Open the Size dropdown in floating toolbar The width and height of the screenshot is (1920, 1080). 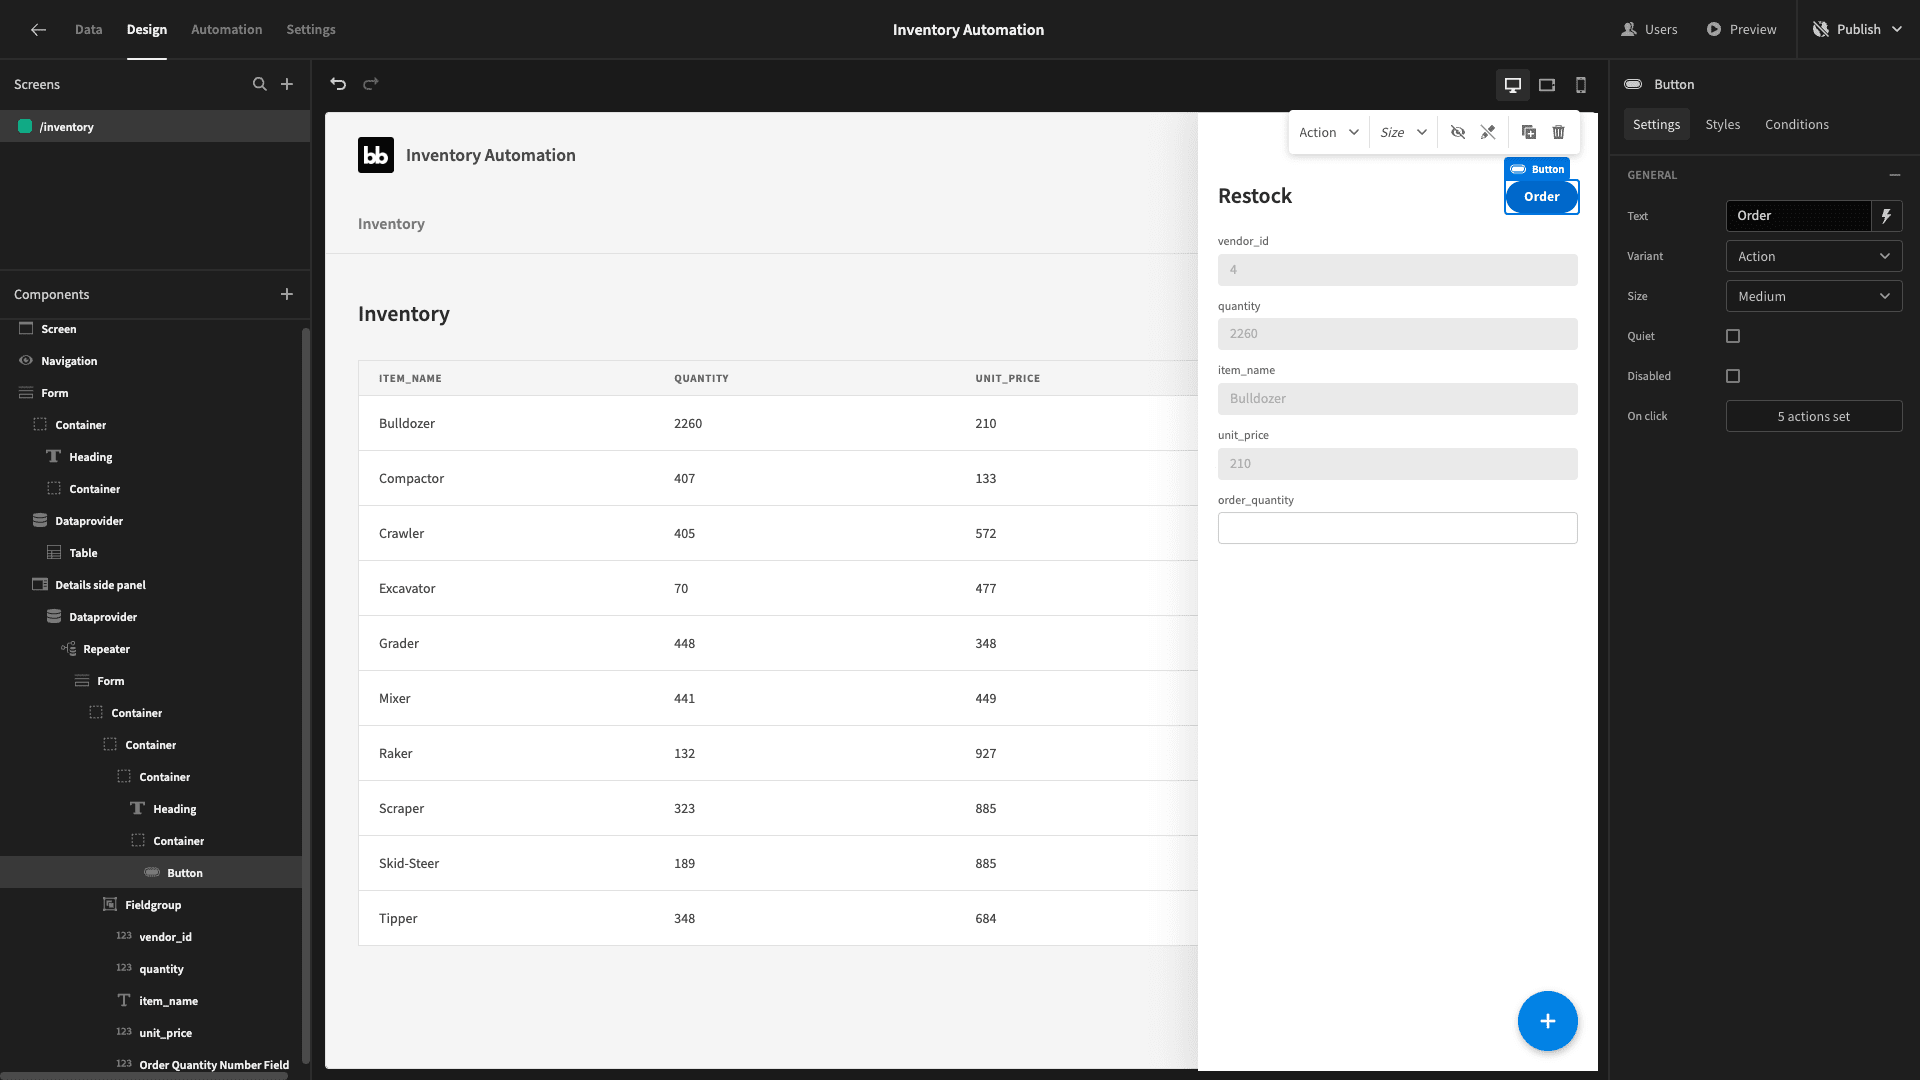coord(1403,132)
